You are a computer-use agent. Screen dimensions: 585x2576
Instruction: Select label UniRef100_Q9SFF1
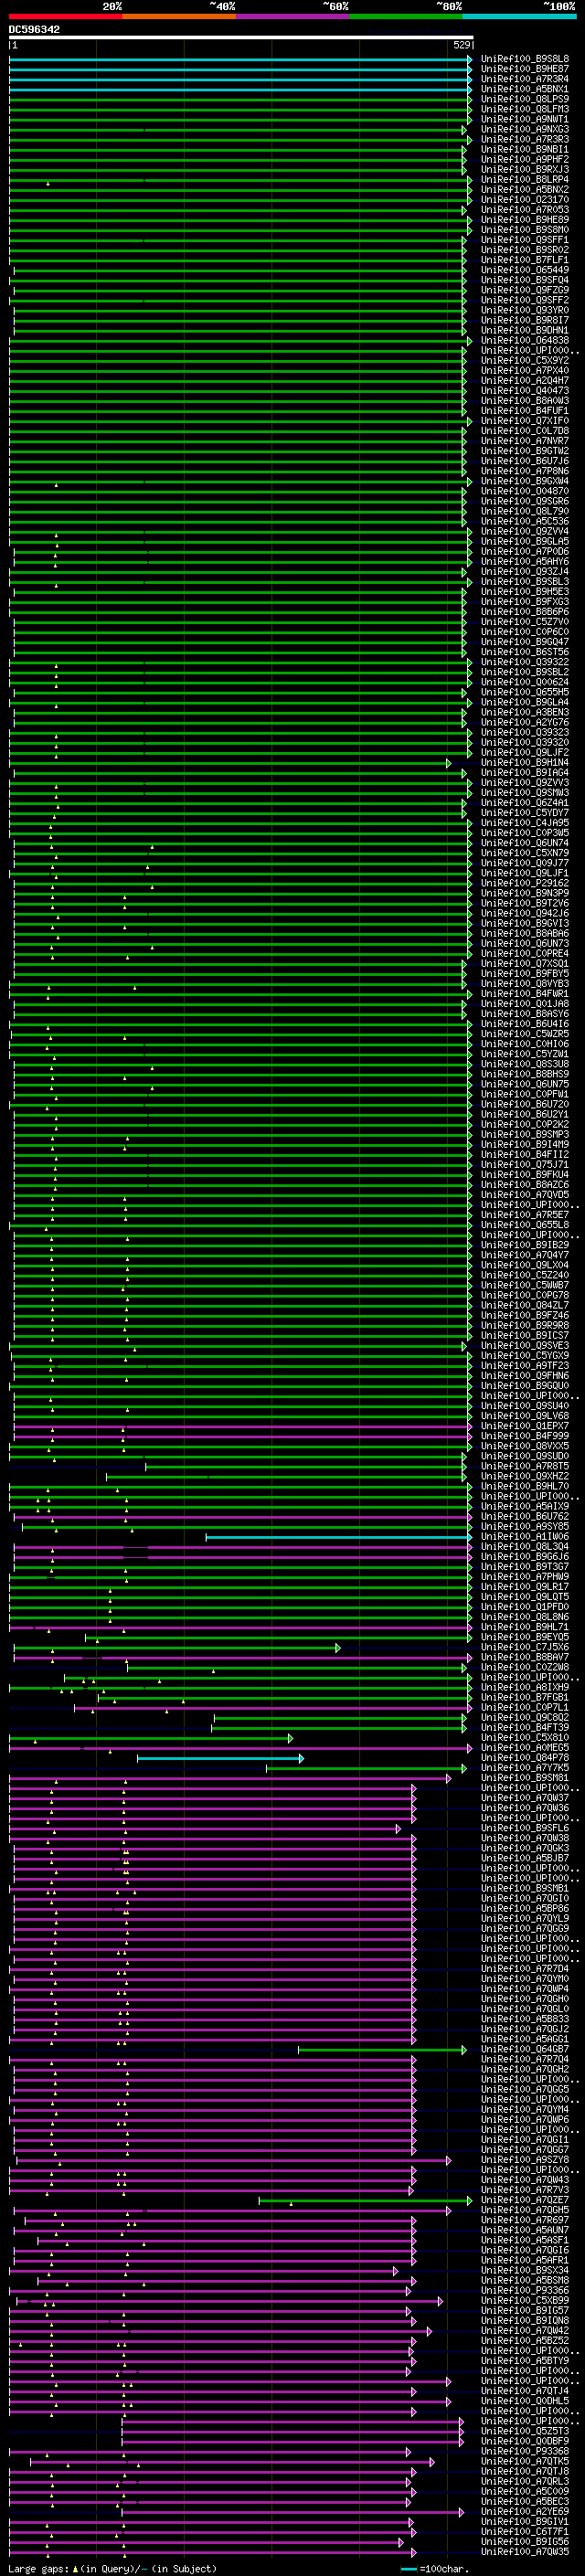point(525,240)
